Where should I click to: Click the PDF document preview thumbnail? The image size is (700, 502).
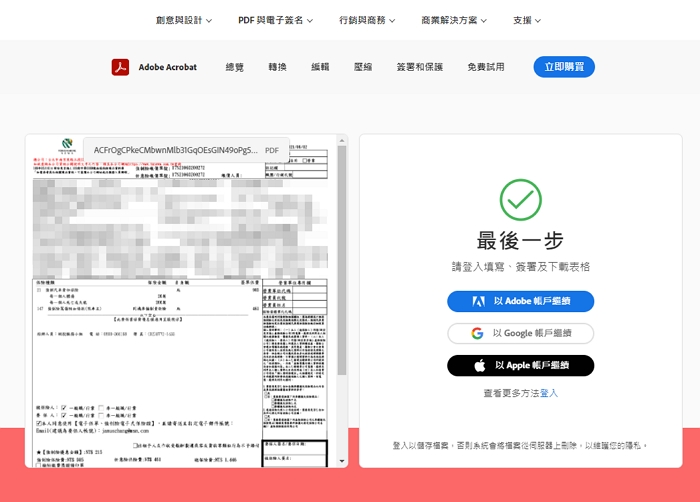[180, 301]
